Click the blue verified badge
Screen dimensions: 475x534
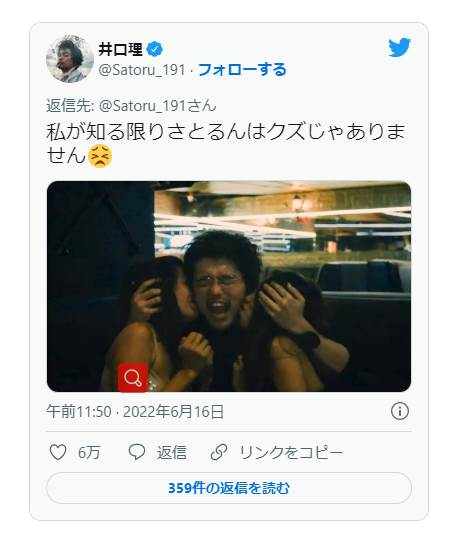click(x=155, y=50)
